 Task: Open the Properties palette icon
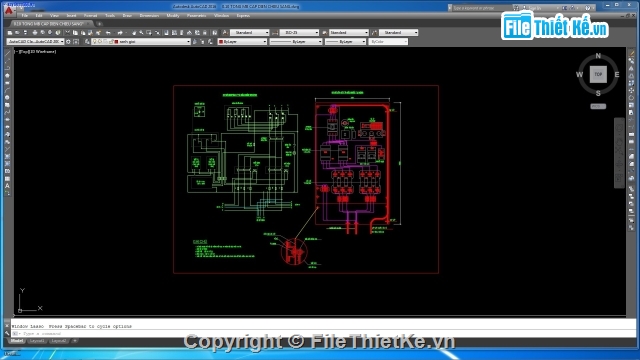tap(166, 33)
